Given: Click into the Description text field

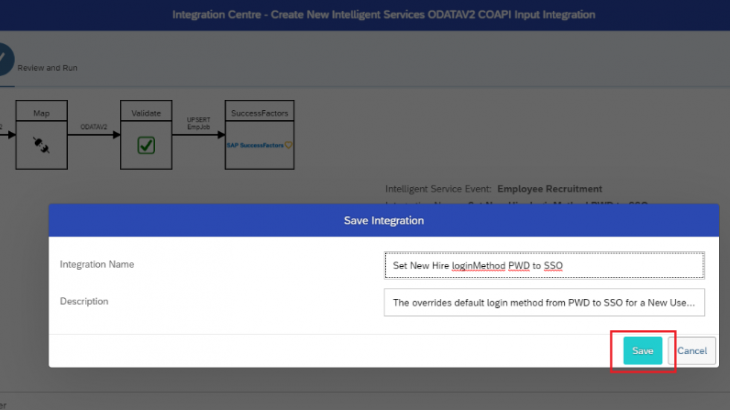Looking at the screenshot, I should tap(544, 302).
